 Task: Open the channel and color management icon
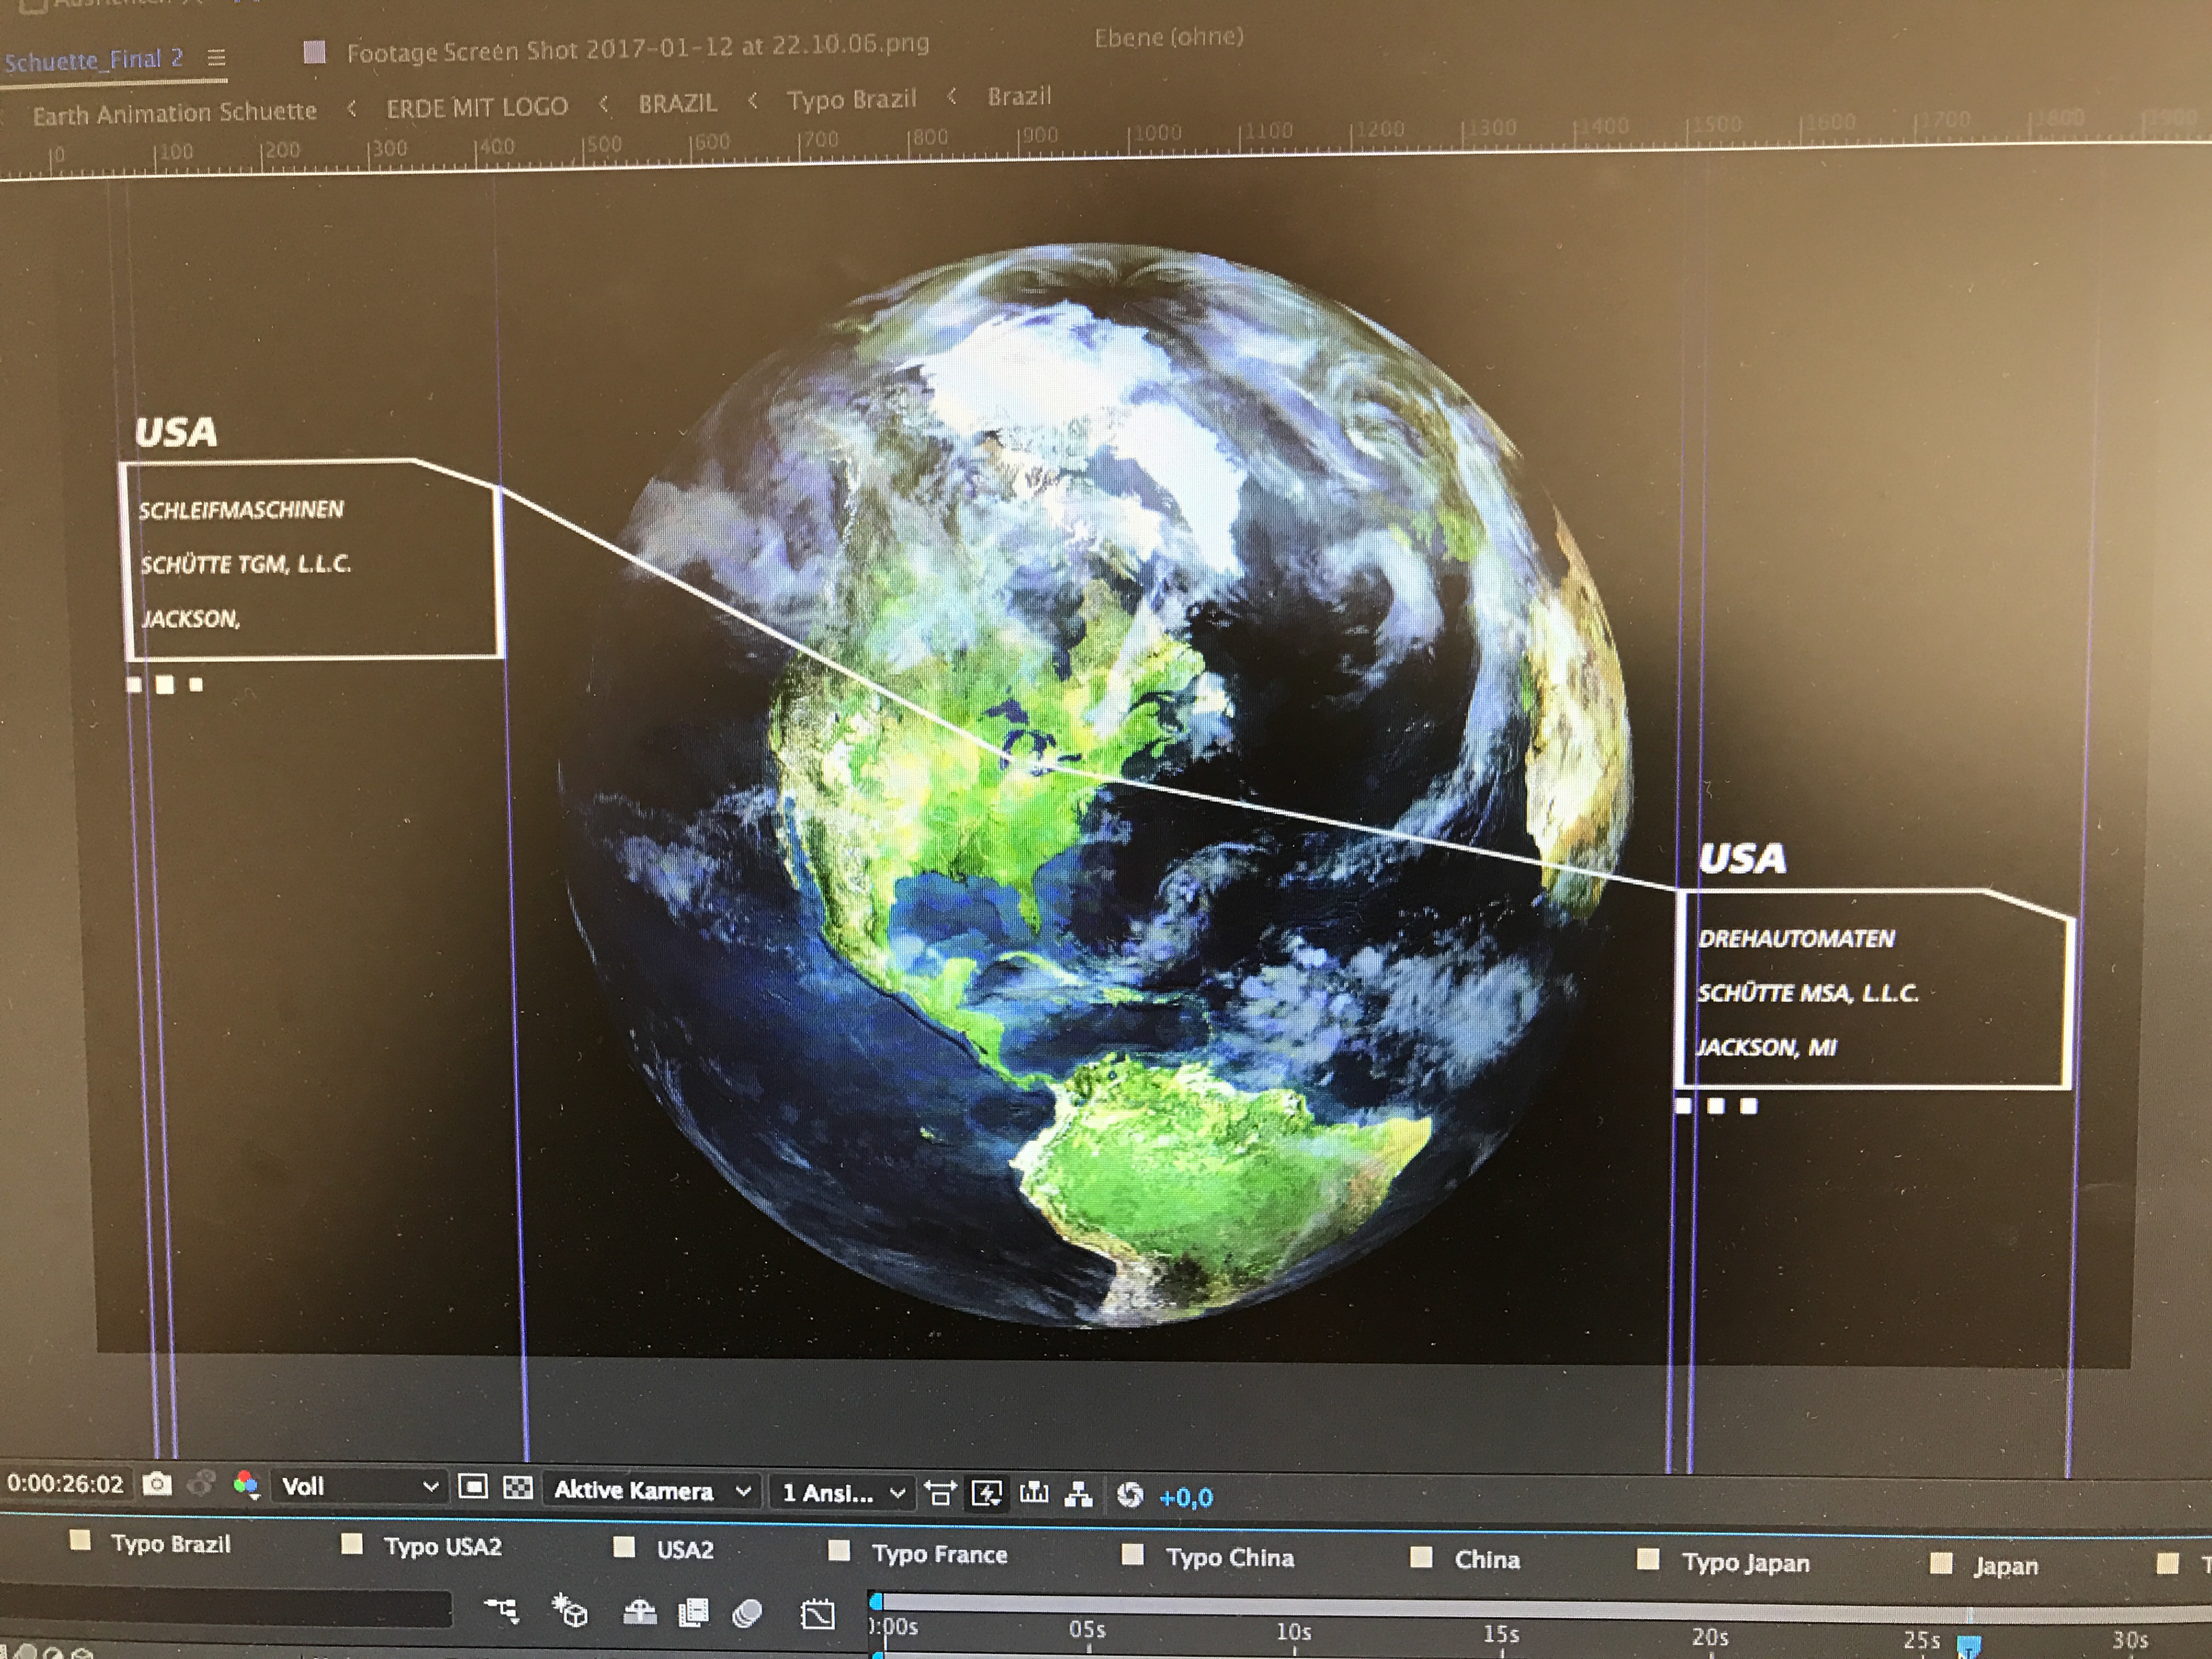click(x=246, y=1485)
